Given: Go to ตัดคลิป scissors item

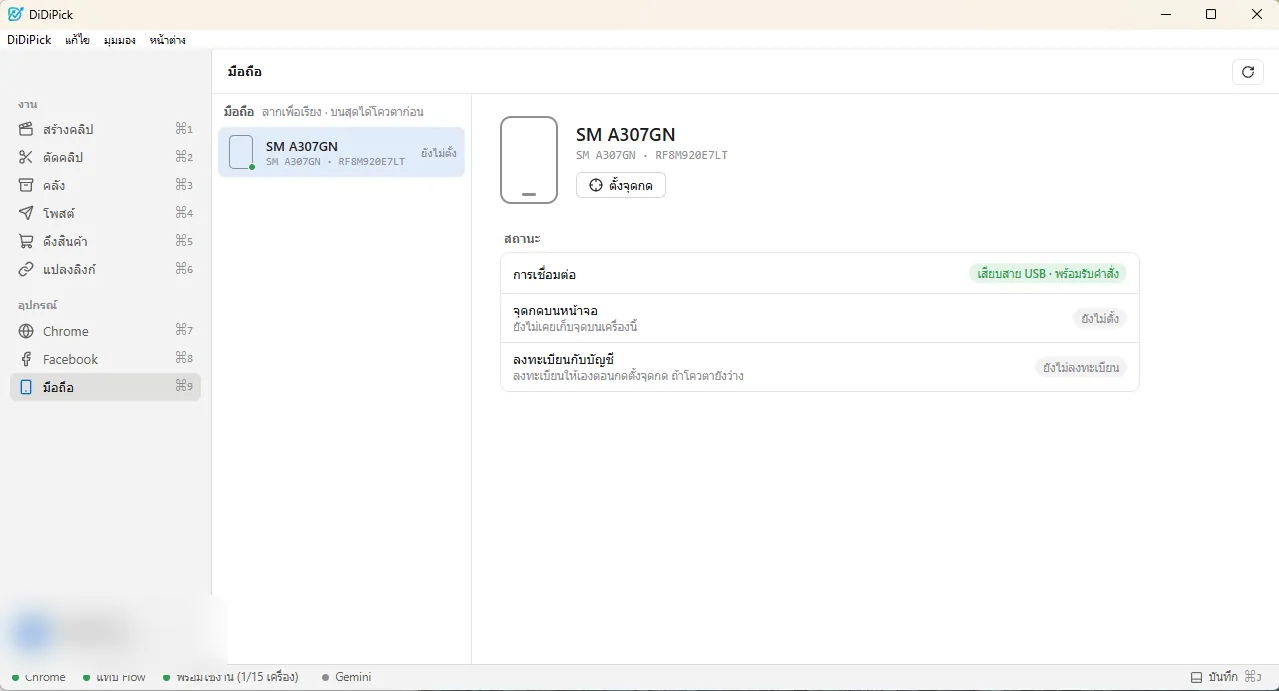Looking at the screenshot, I should 105,157.
